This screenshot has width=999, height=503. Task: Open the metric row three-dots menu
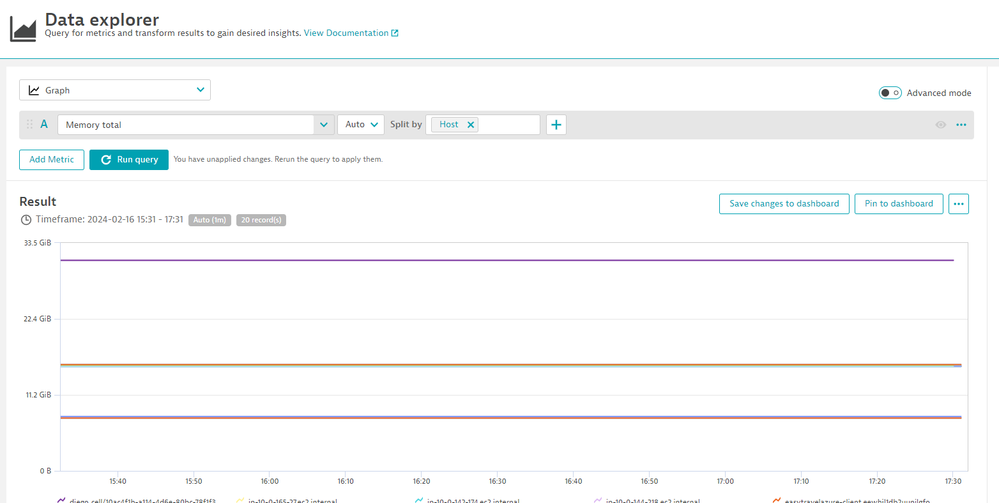961,125
